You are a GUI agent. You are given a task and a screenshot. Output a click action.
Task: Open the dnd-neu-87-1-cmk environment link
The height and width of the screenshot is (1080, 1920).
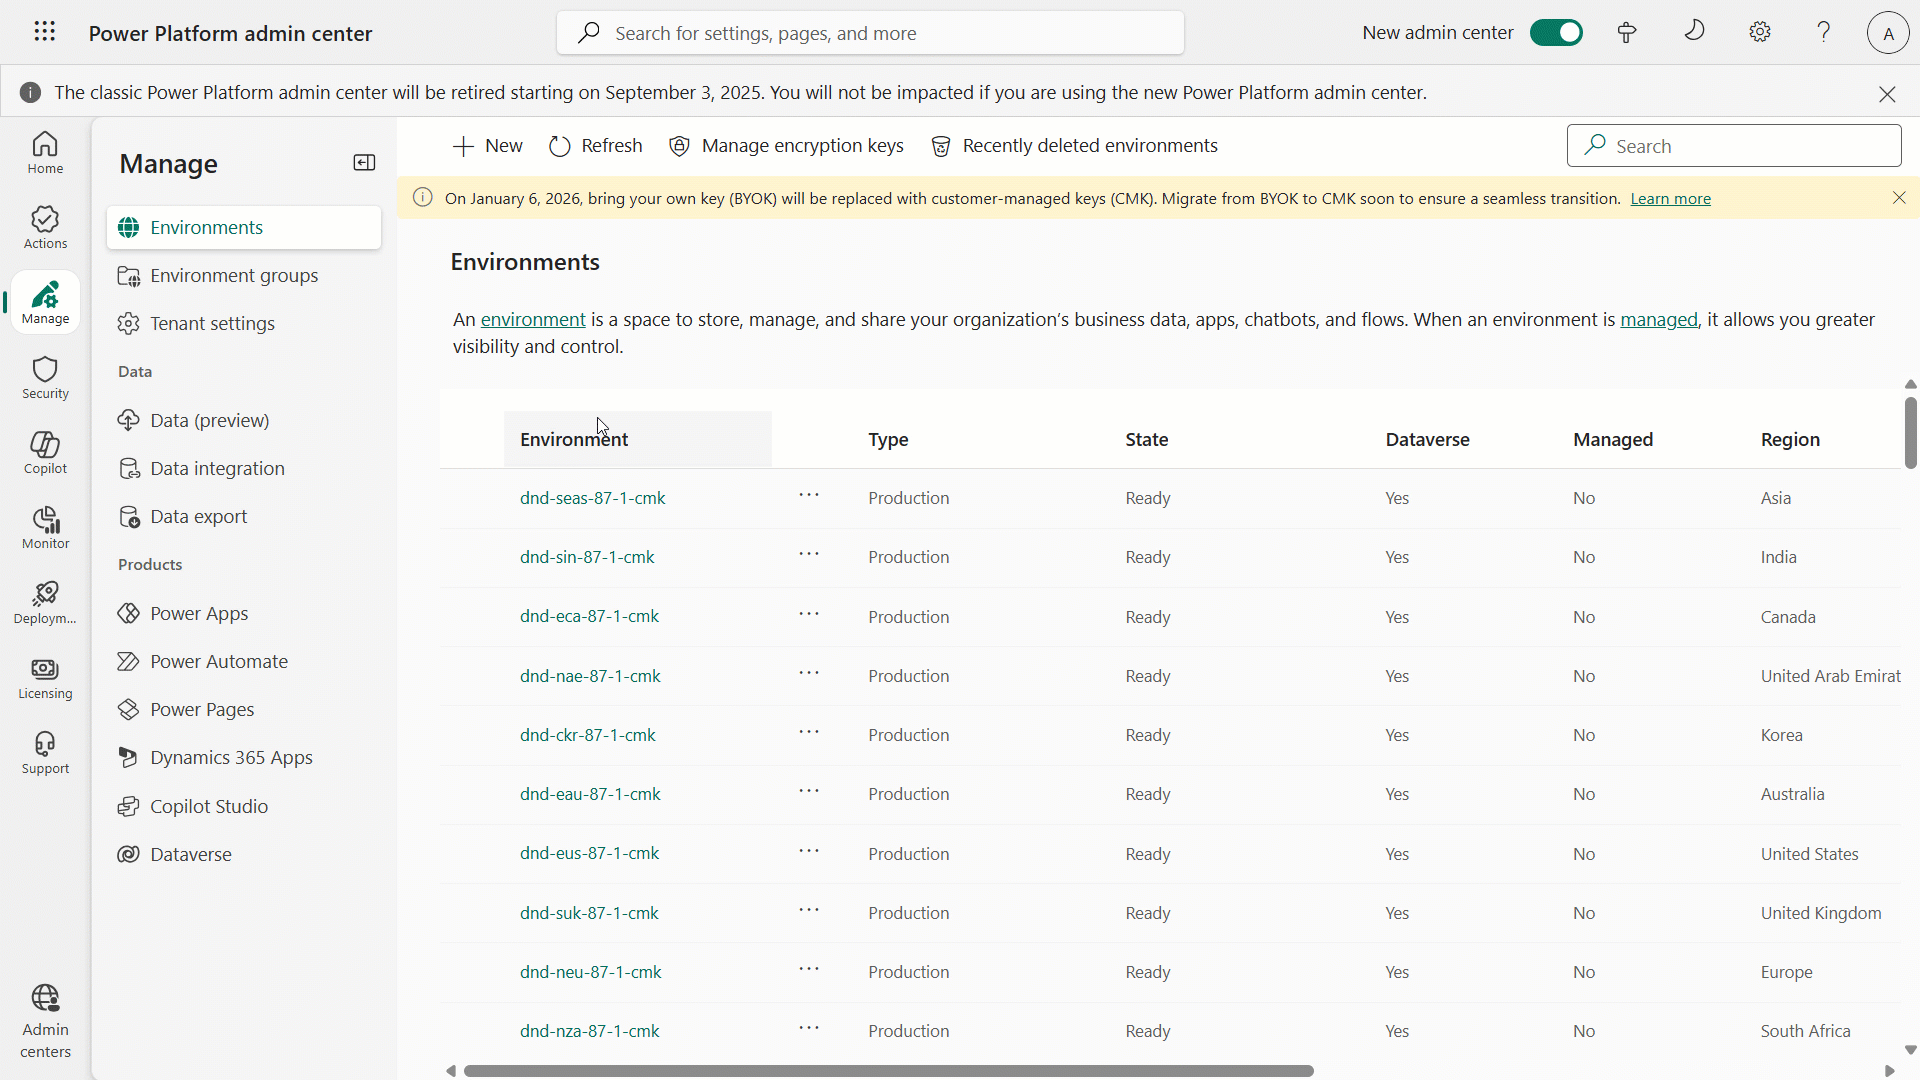coord(590,972)
